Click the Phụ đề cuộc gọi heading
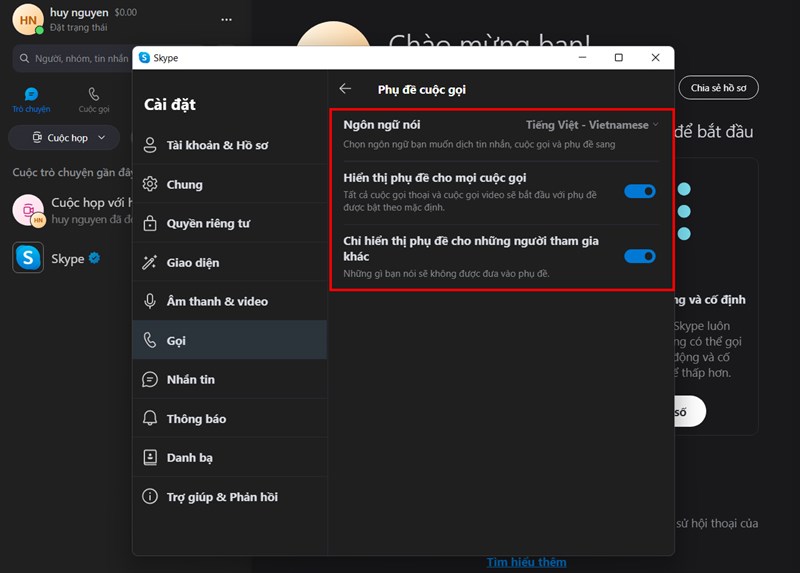 (421, 90)
